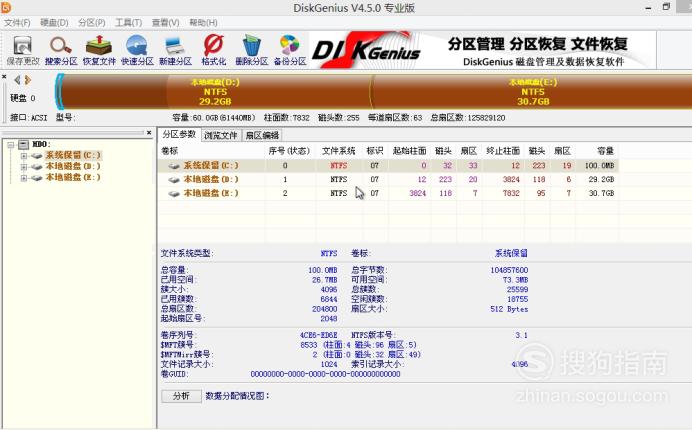Screen dimensions: 692x430
Task: Click the 文件系统 column header
Action: [x=338, y=151]
